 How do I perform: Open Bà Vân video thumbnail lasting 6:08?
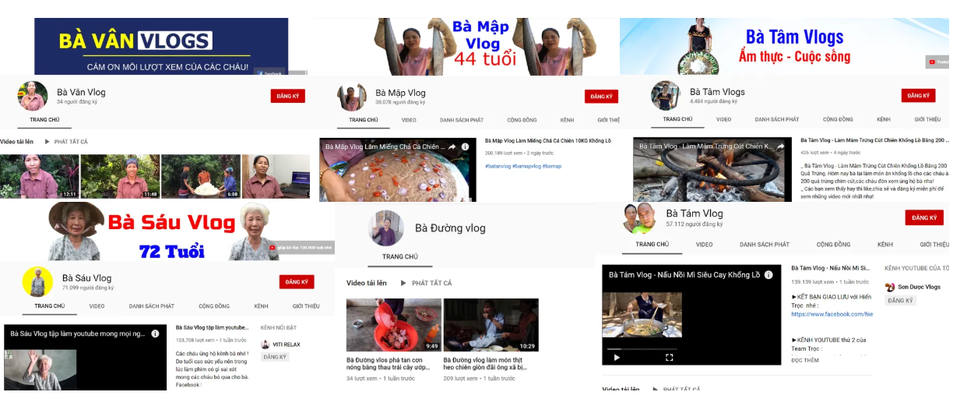[201, 176]
